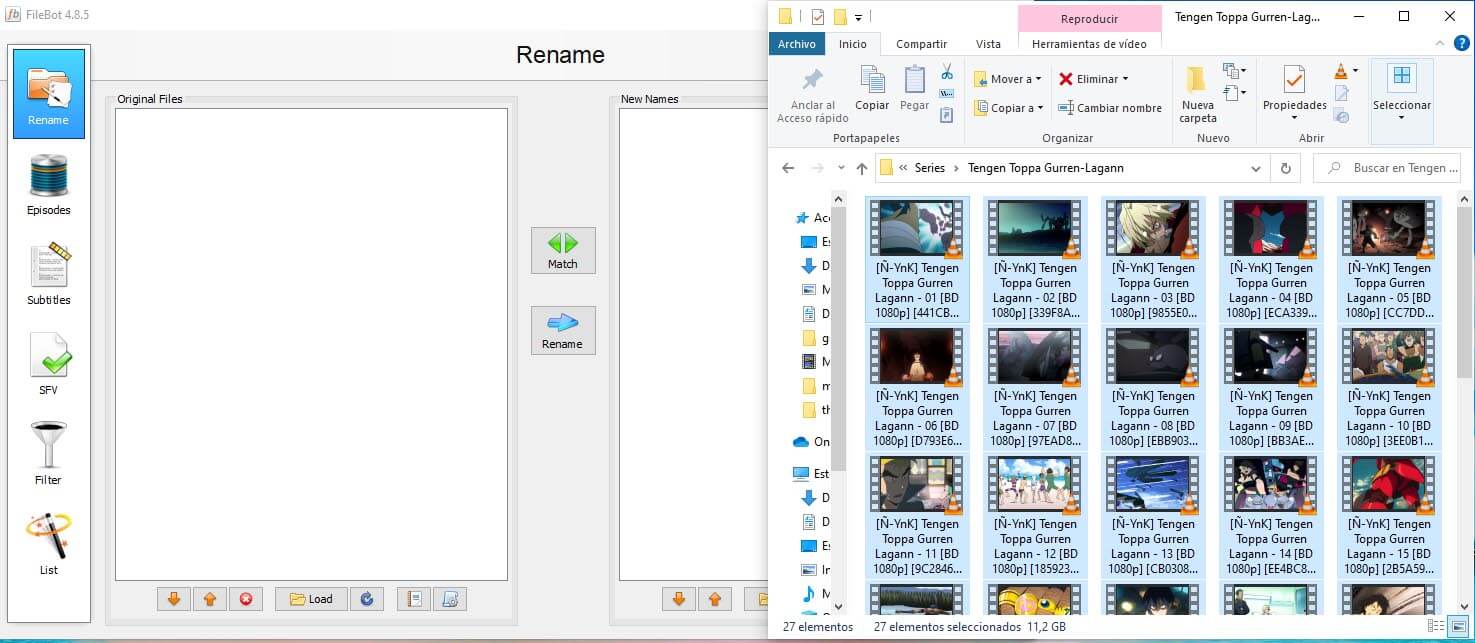The image size is (1475, 643).
Task: Click Cambiar nombre in the ribbon
Action: click(x=1110, y=108)
